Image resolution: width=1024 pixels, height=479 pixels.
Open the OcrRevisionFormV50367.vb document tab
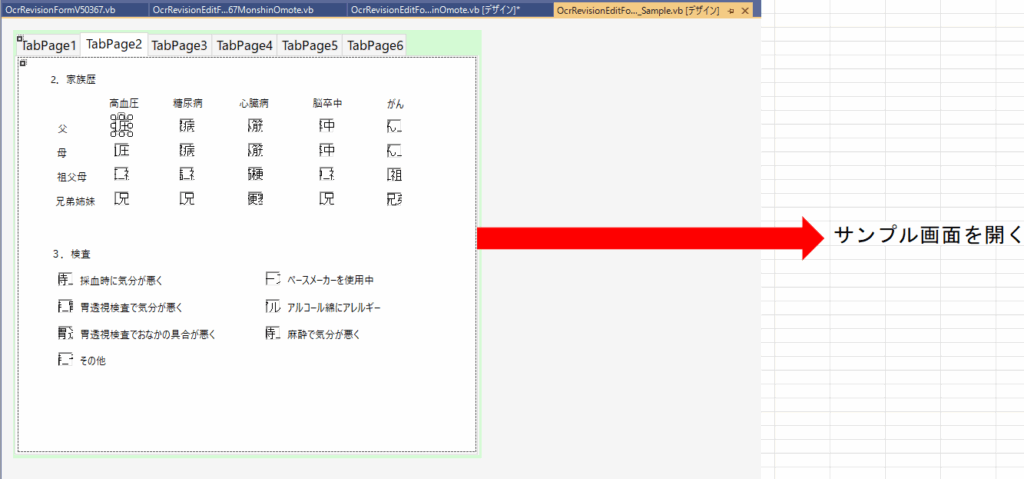[x=61, y=9]
